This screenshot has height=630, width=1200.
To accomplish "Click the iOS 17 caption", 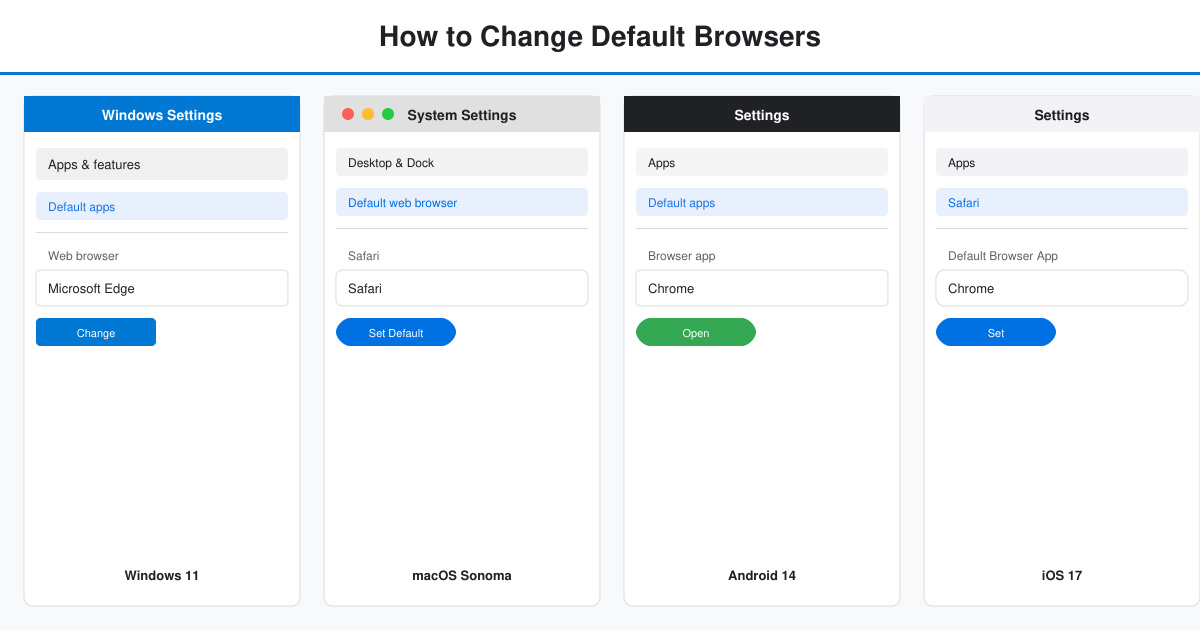I will pos(1062,575).
